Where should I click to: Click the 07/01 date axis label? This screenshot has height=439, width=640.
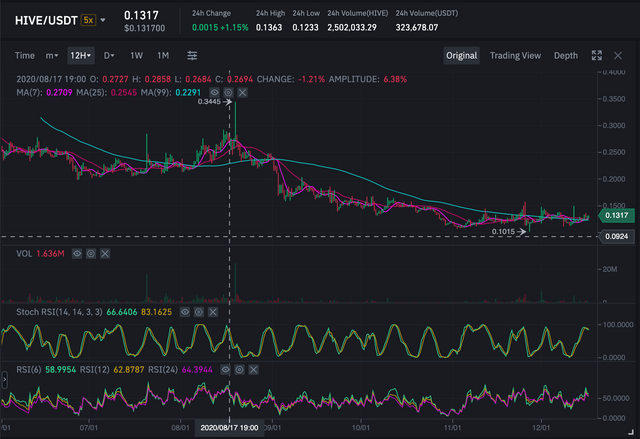click(89, 428)
